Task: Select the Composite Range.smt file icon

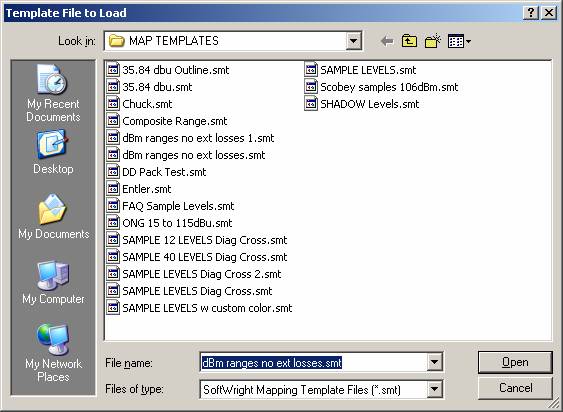Action: pos(113,121)
